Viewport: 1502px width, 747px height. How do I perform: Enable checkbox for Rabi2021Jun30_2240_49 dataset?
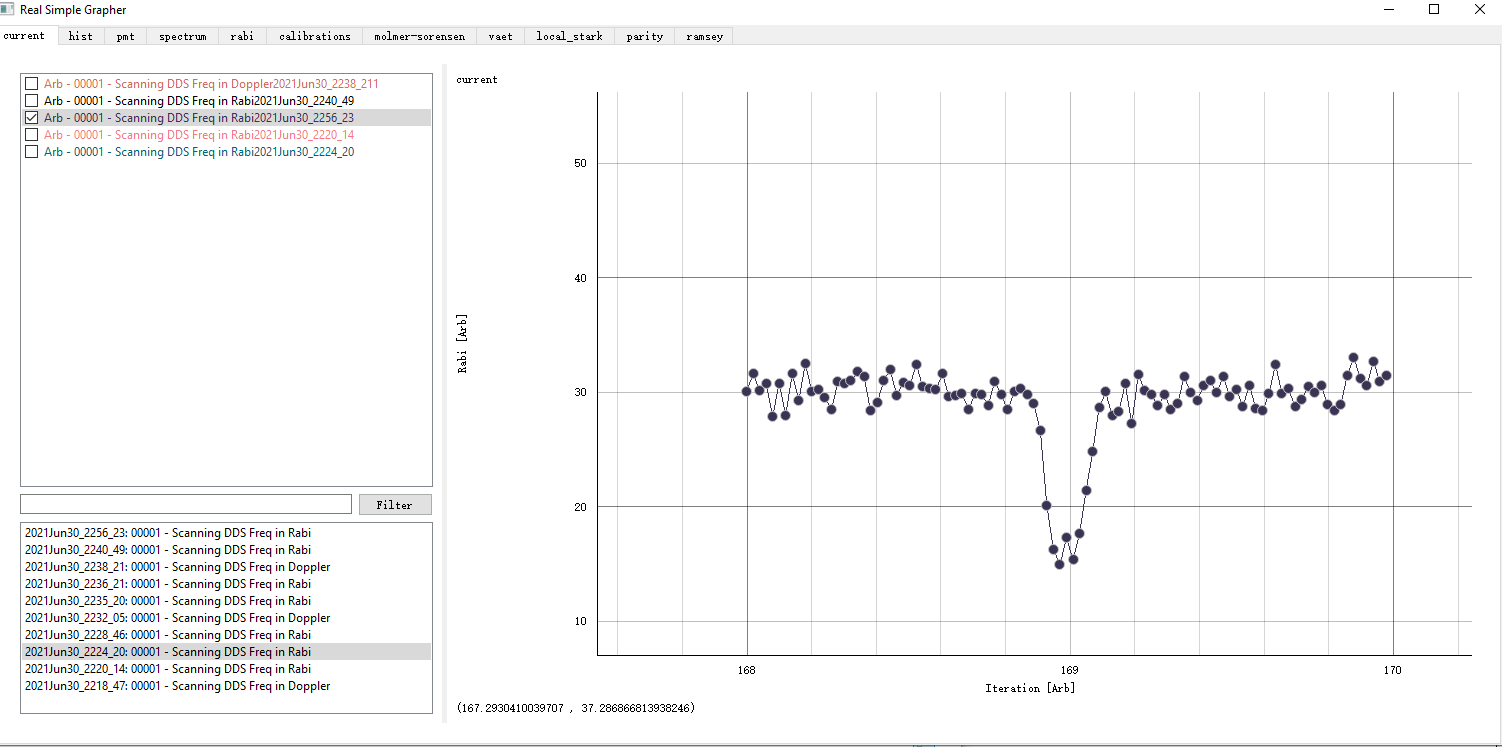(32, 101)
